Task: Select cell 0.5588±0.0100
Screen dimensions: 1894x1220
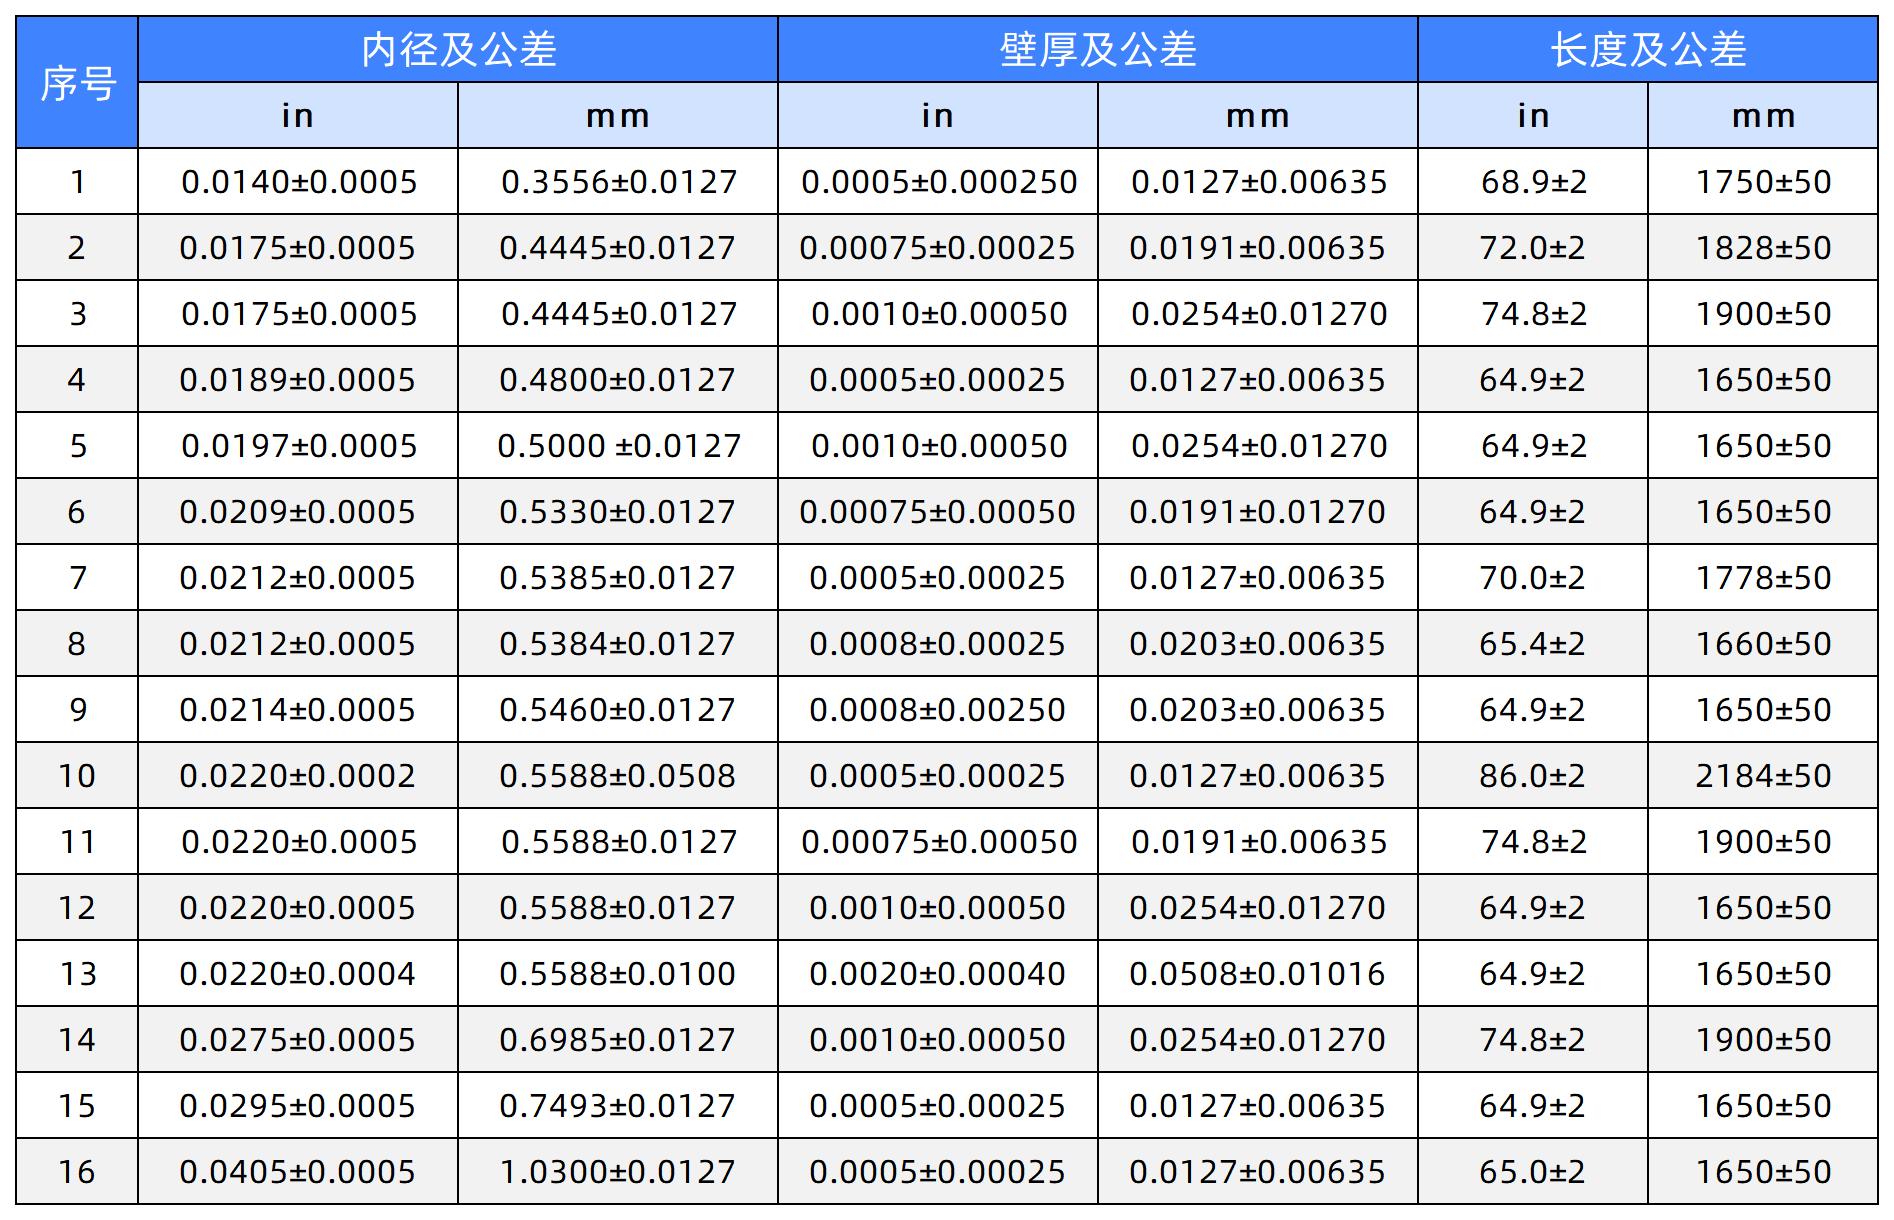Action: pyautogui.click(x=618, y=973)
